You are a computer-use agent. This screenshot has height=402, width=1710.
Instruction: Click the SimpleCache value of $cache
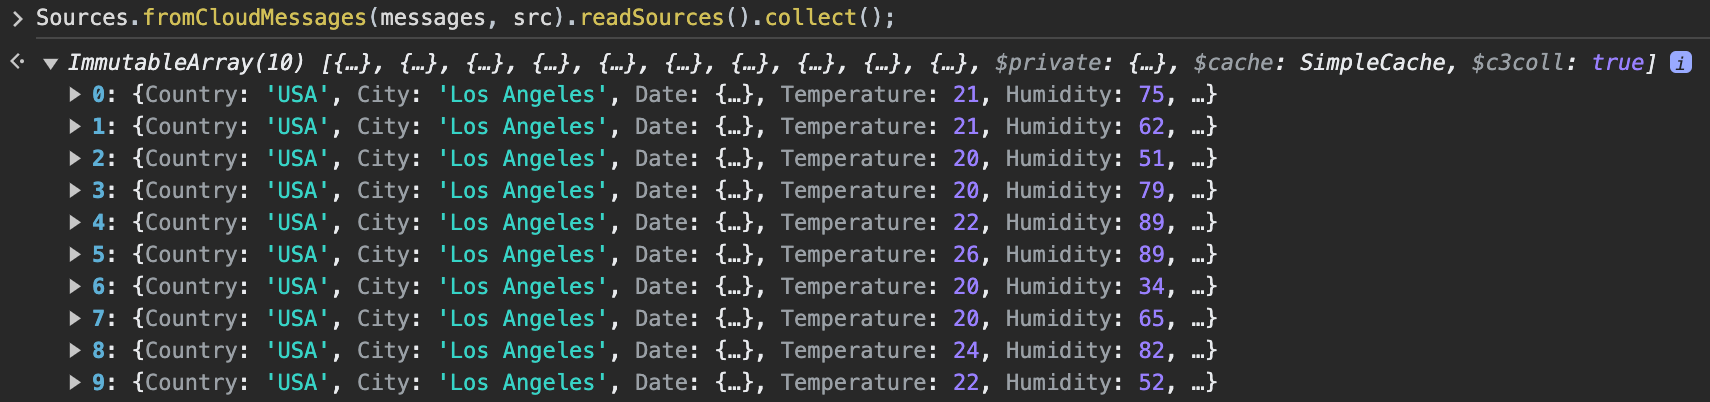[1372, 63]
